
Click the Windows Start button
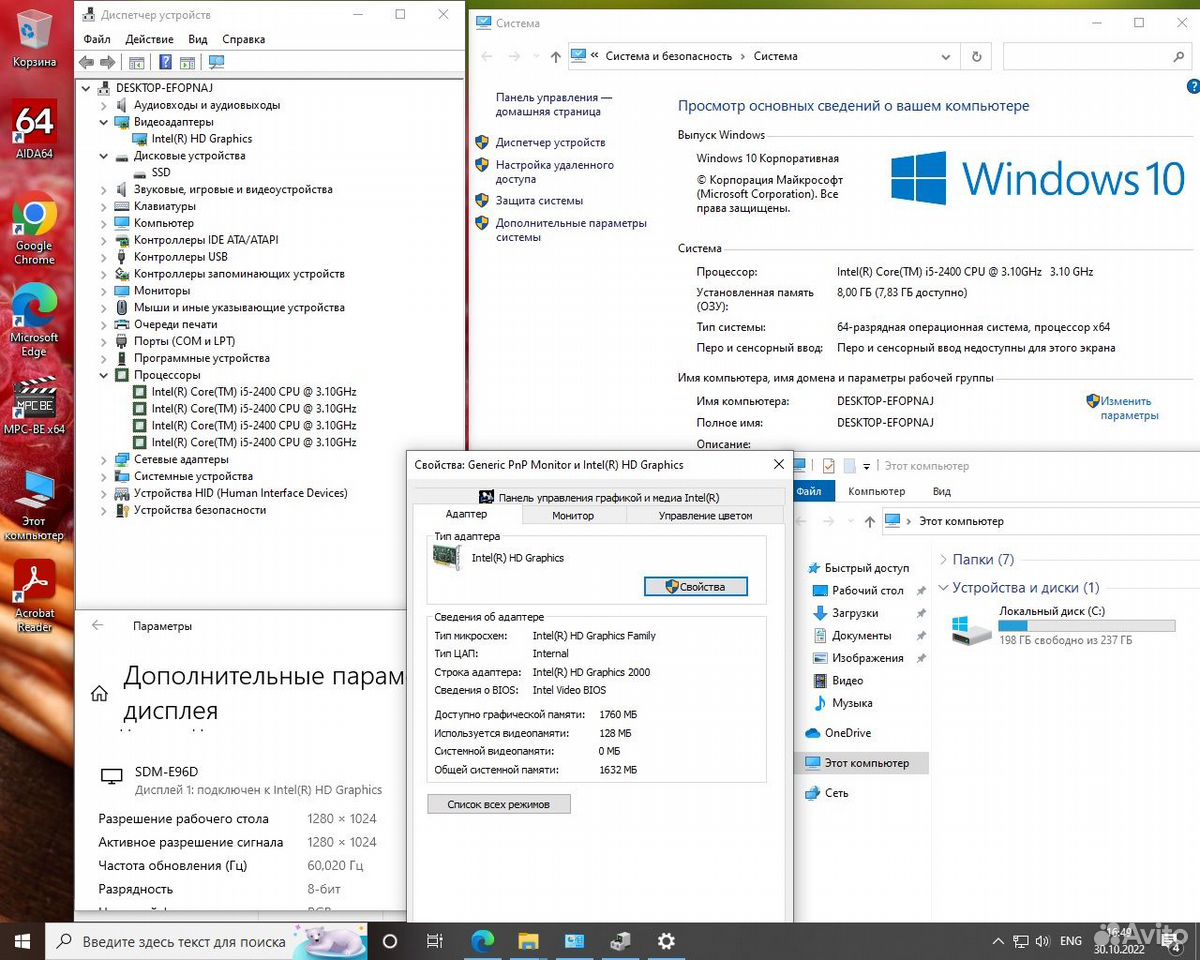point(22,941)
